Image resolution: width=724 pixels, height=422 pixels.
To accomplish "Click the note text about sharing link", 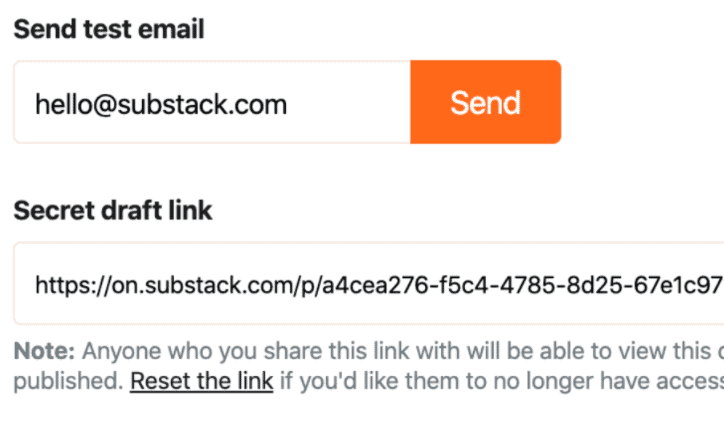I will pos(368,366).
